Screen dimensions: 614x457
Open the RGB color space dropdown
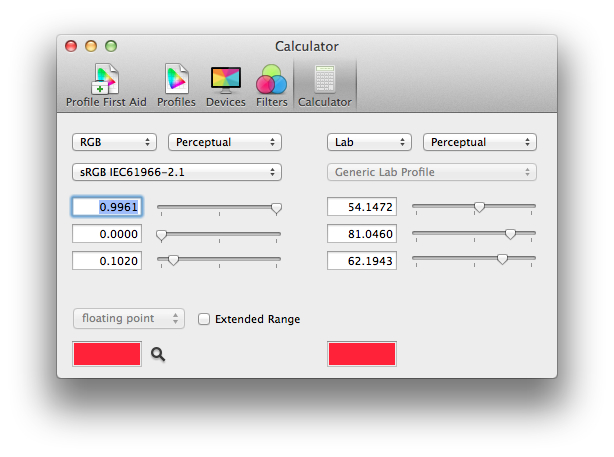point(114,142)
